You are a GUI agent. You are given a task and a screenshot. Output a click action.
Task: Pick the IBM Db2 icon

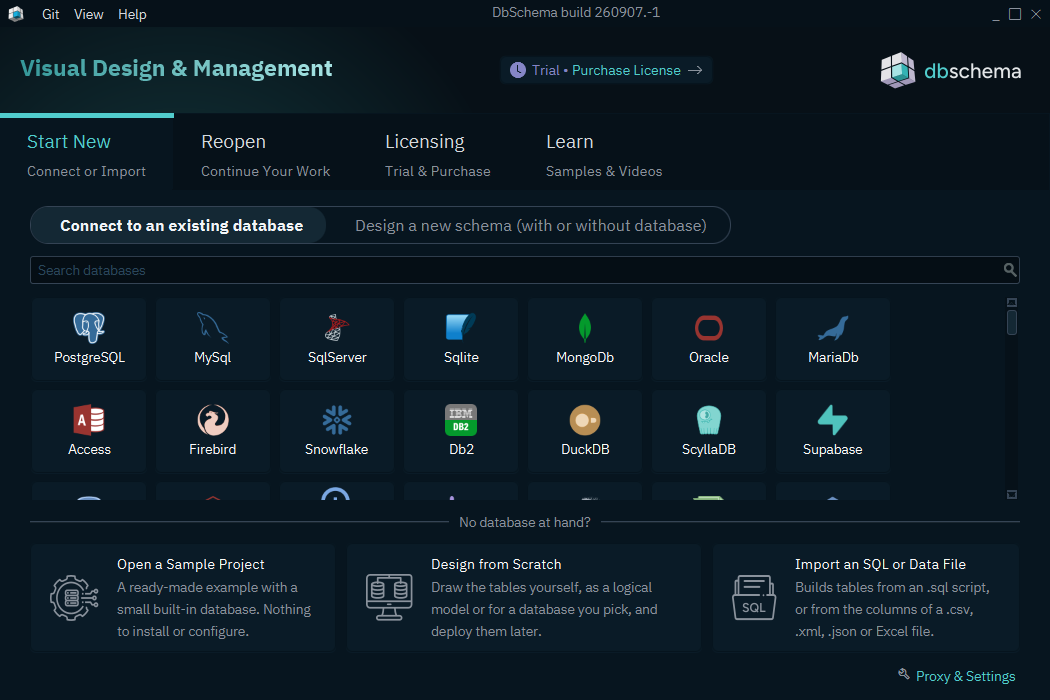[x=461, y=420]
